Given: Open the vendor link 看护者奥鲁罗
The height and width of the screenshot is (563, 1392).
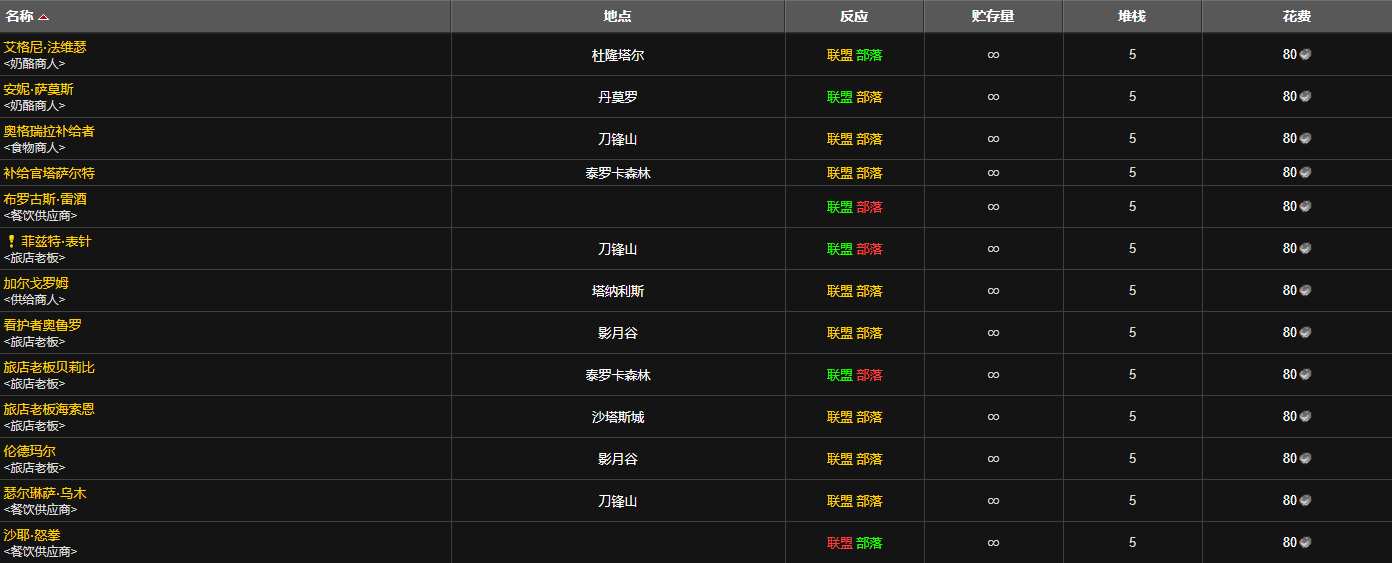Looking at the screenshot, I should 42,325.
